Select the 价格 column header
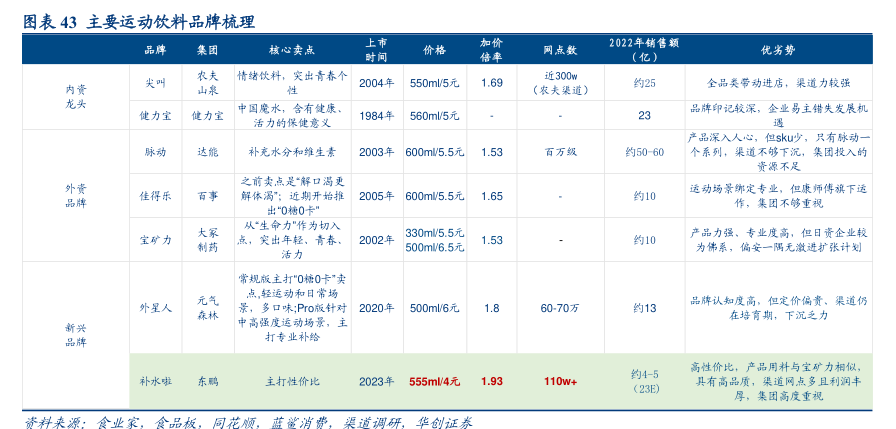The height and width of the screenshot is (429, 896). click(434, 50)
